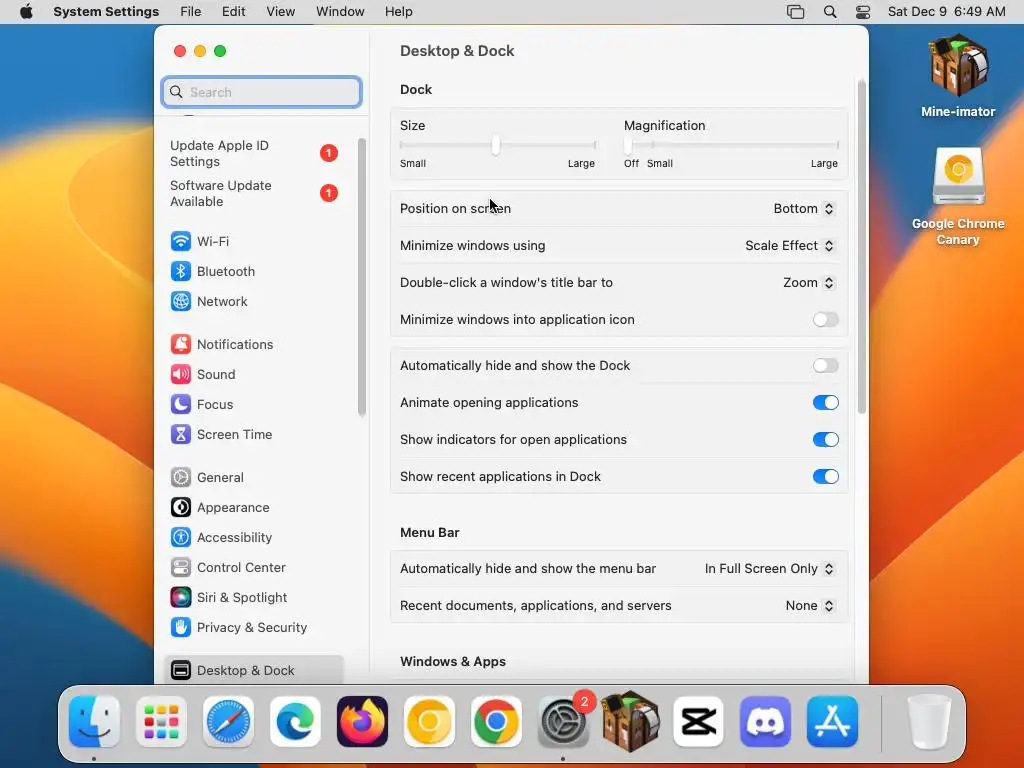Image resolution: width=1024 pixels, height=768 pixels.
Task: Launch Finder from the Dock
Action: pos(94,722)
